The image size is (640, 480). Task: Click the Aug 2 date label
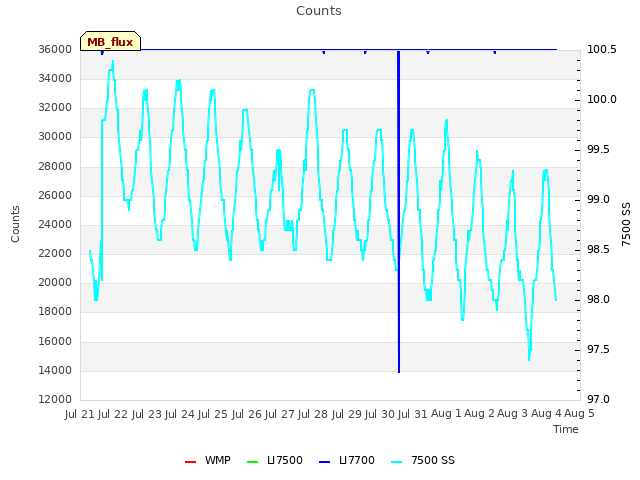click(480, 414)
